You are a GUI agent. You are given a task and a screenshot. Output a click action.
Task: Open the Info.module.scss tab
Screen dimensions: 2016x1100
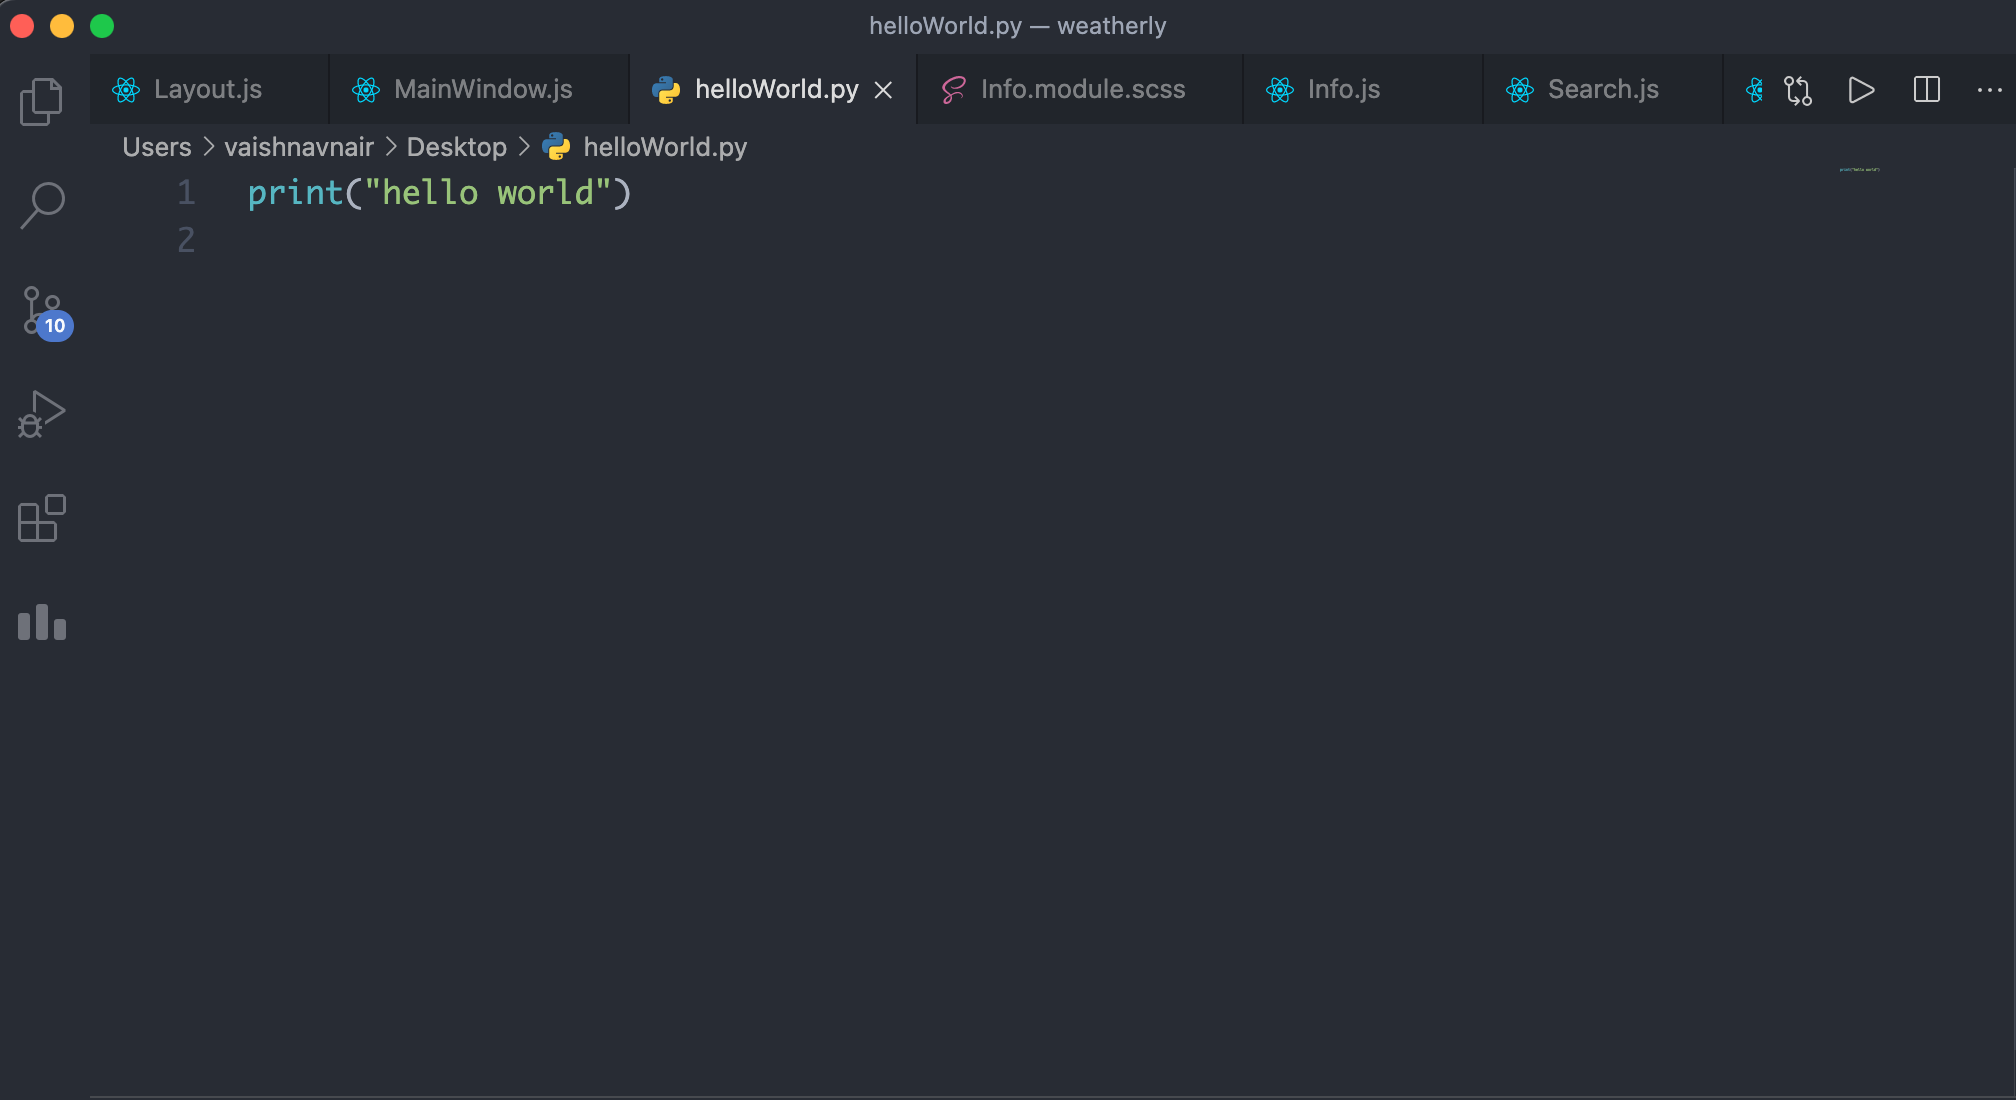(x=1082, y=89)
